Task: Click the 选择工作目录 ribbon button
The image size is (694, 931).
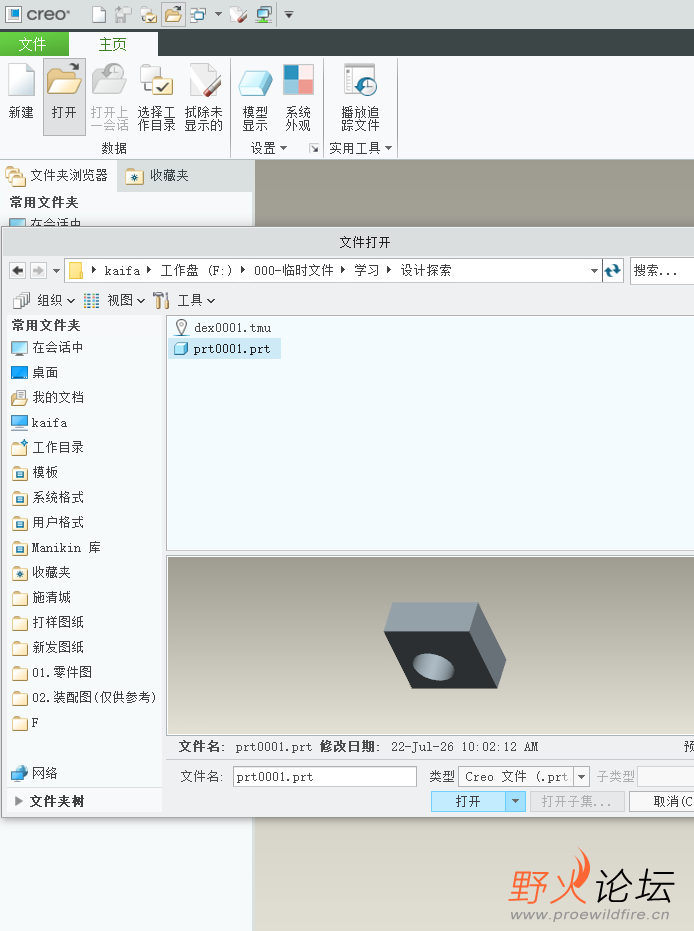Action: point(156,97)
